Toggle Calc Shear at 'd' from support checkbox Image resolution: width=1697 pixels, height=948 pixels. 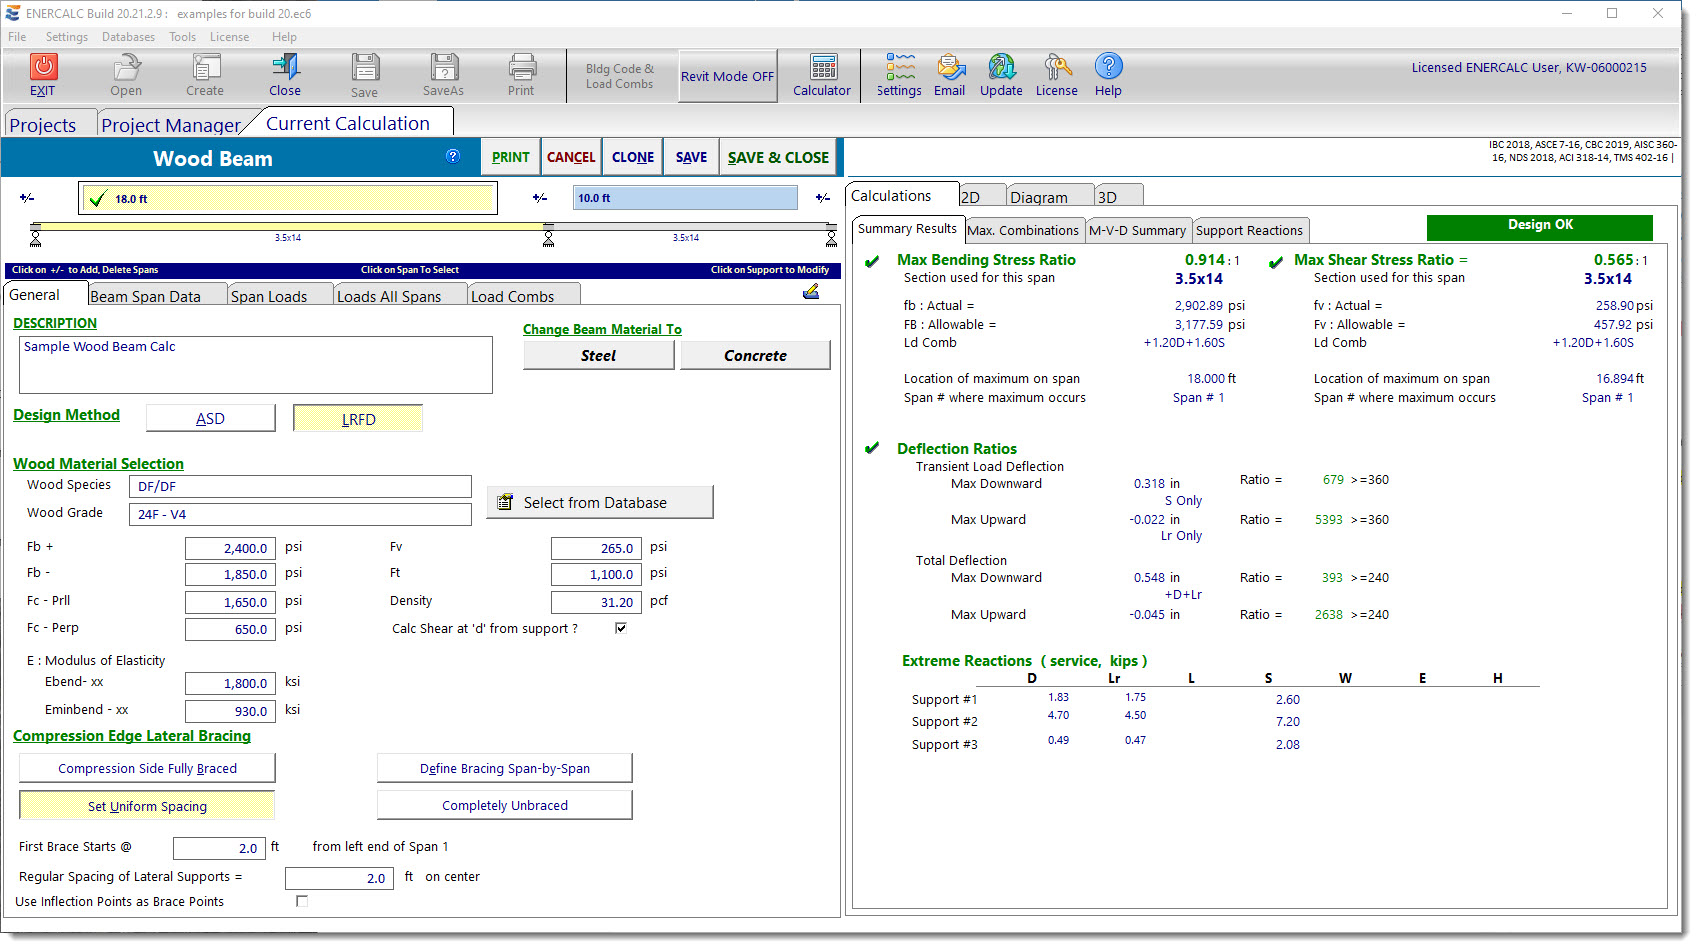(x=621, y=628)
